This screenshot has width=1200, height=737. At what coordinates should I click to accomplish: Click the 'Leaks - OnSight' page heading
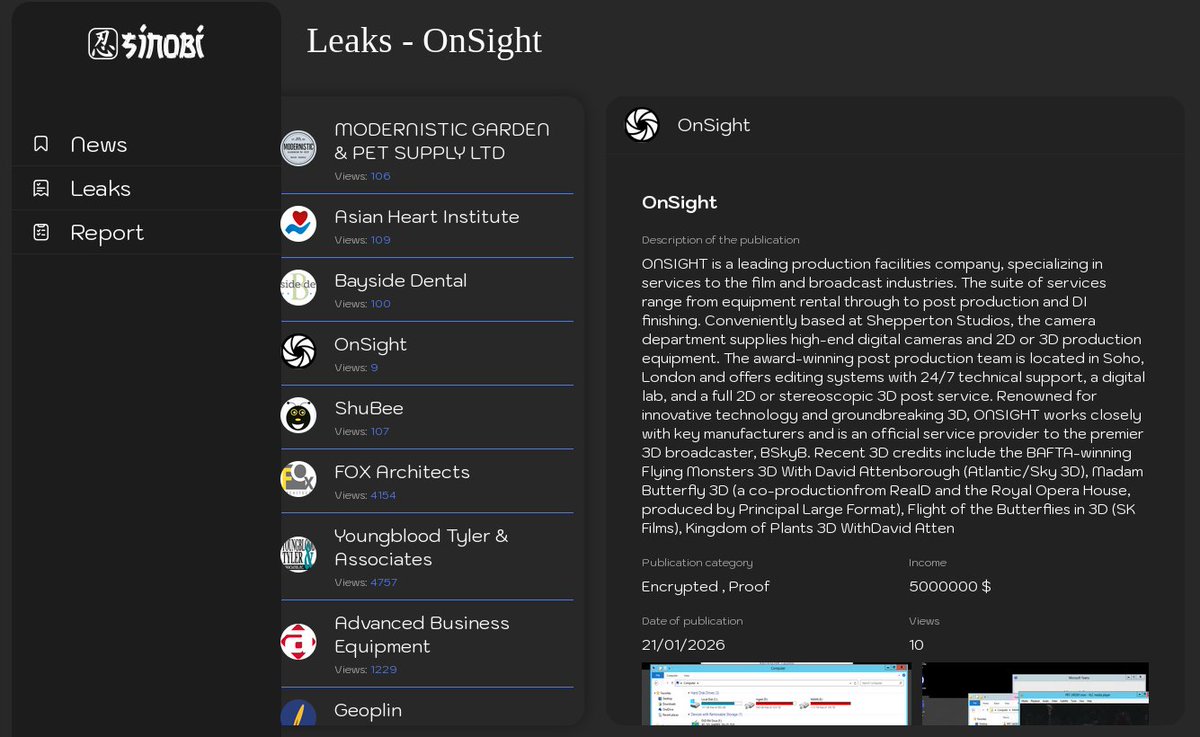[424, 40]
